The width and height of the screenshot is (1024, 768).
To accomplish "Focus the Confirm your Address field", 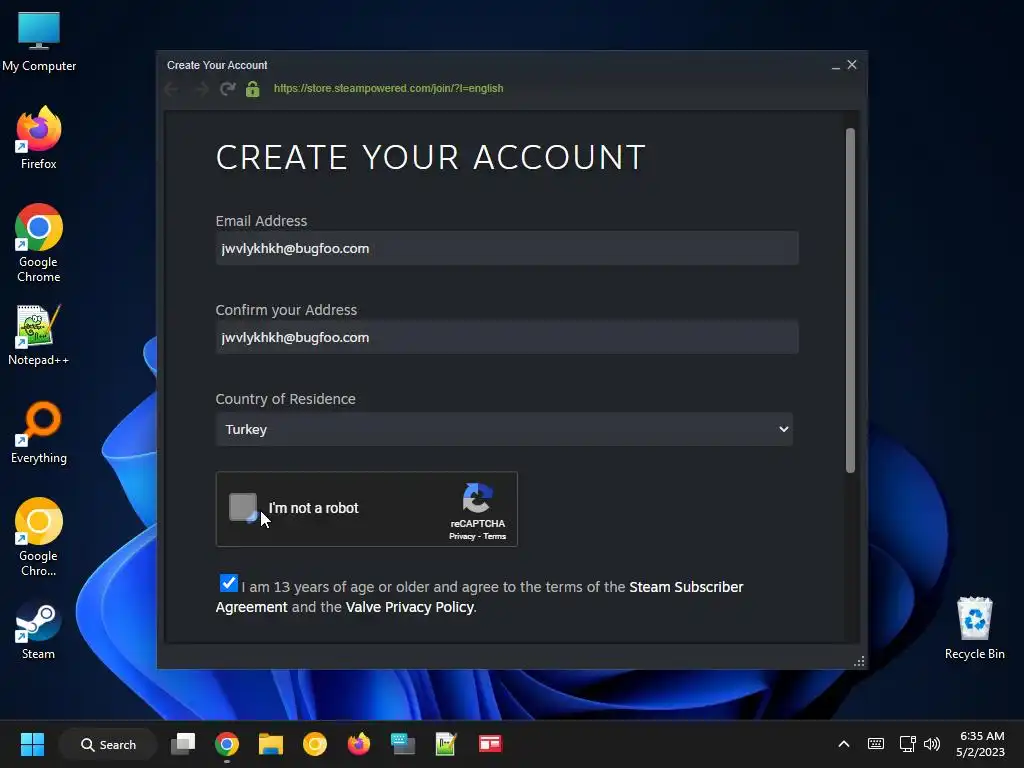I will pos(507,338).
